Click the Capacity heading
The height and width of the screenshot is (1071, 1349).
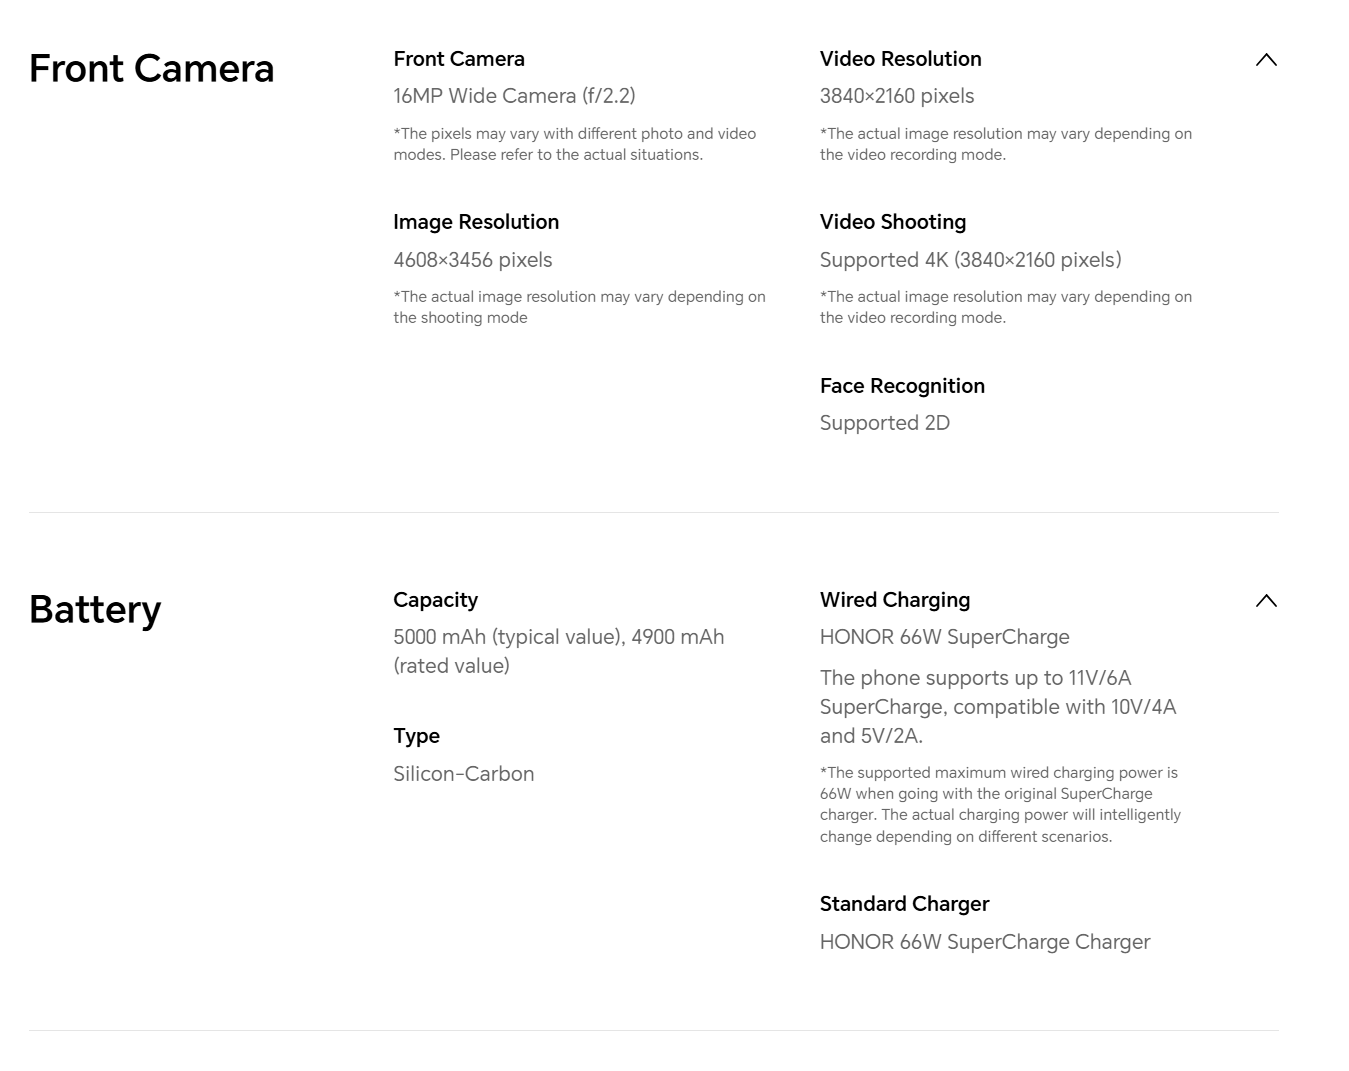(435, 600)
